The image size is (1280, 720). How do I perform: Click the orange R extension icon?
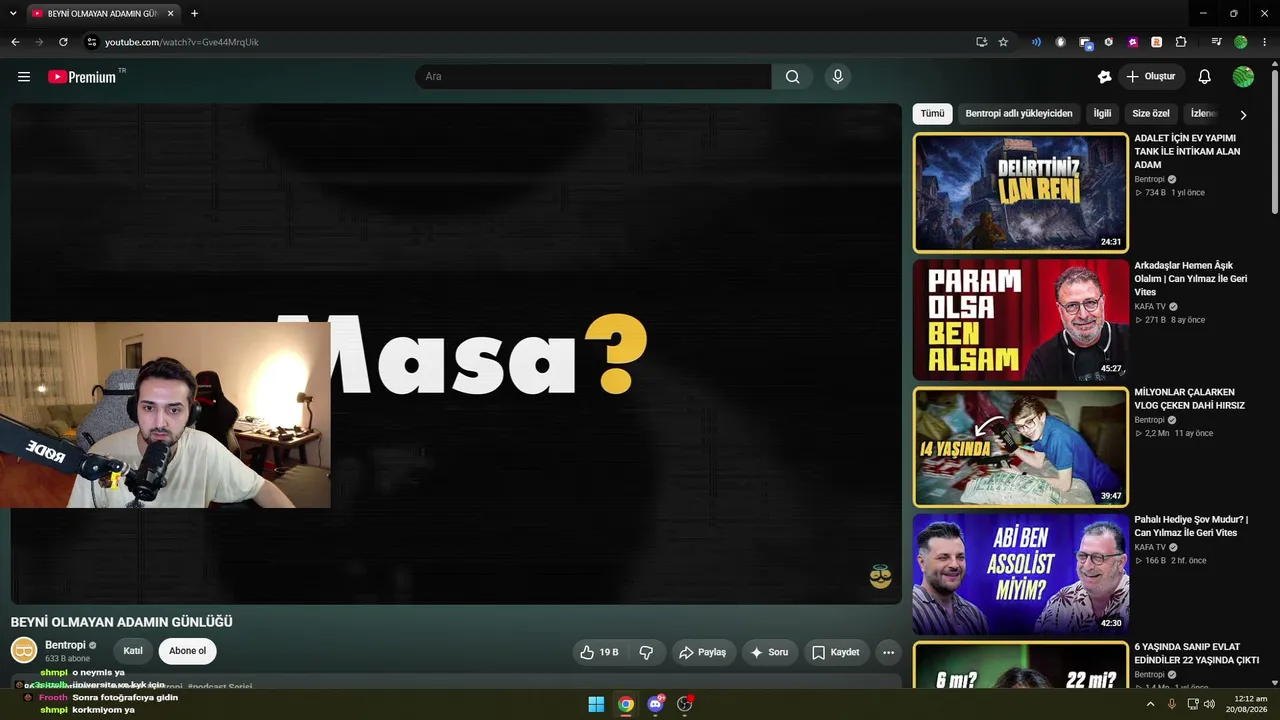tap(1156, 42)
